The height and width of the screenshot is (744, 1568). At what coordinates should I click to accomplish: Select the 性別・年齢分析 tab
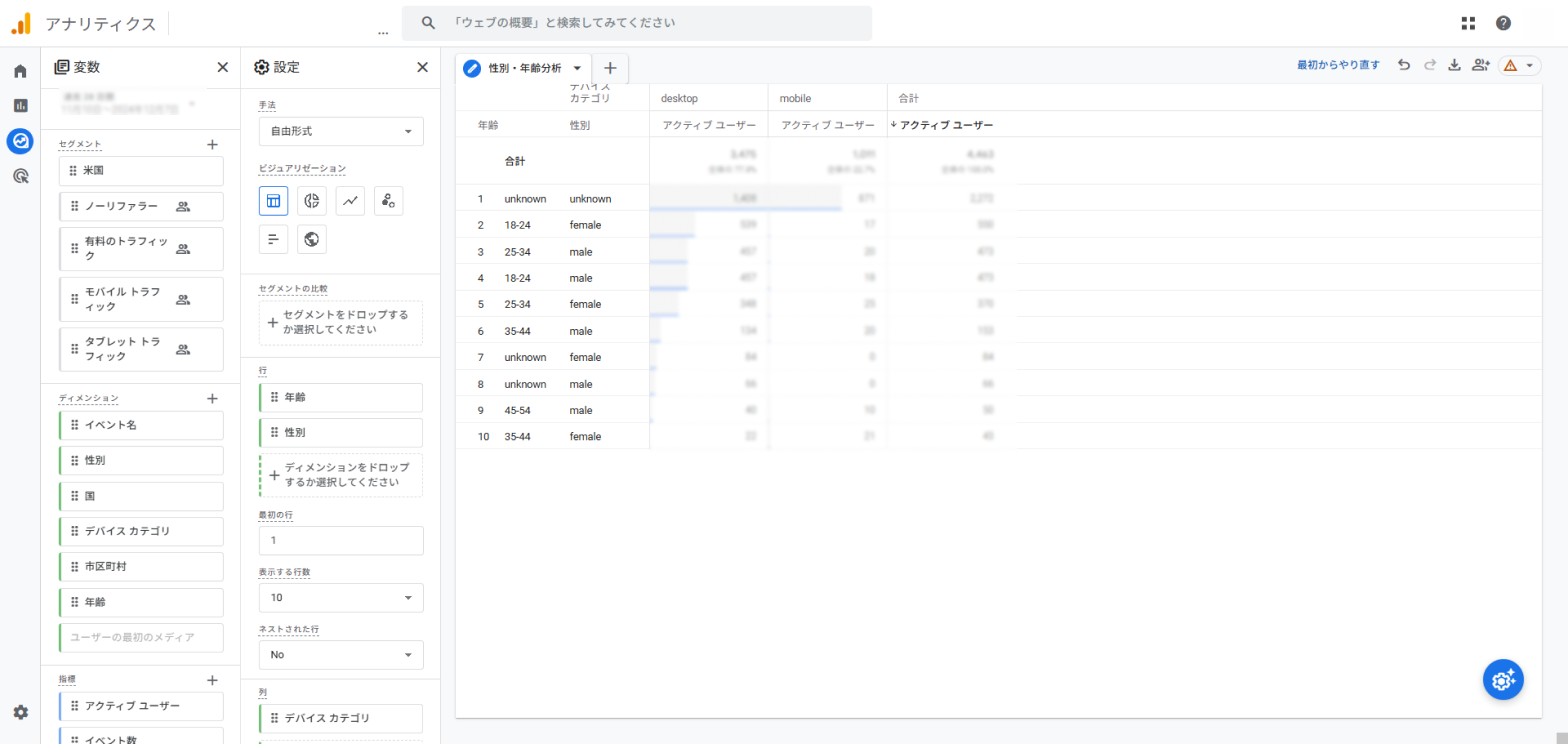coord(524,68)
